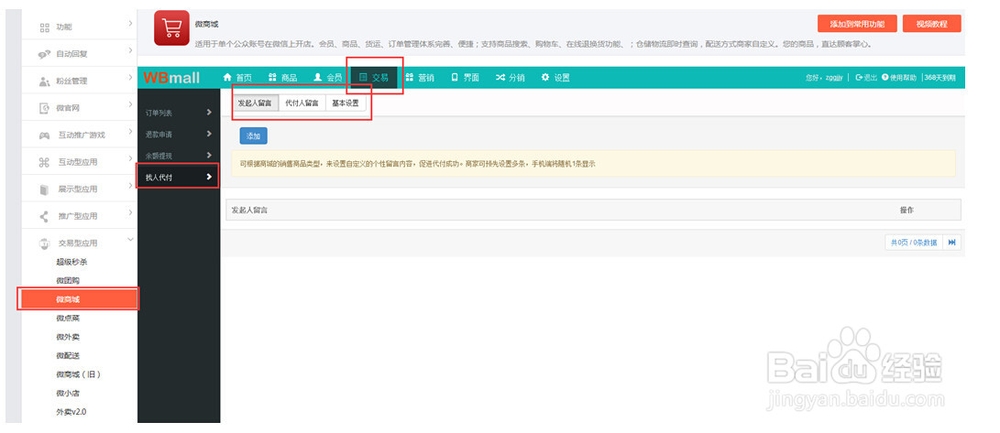This screenshot has width=1000, height=433.
Task: Click the WBmall logo
Action: [x=172, y=78]
